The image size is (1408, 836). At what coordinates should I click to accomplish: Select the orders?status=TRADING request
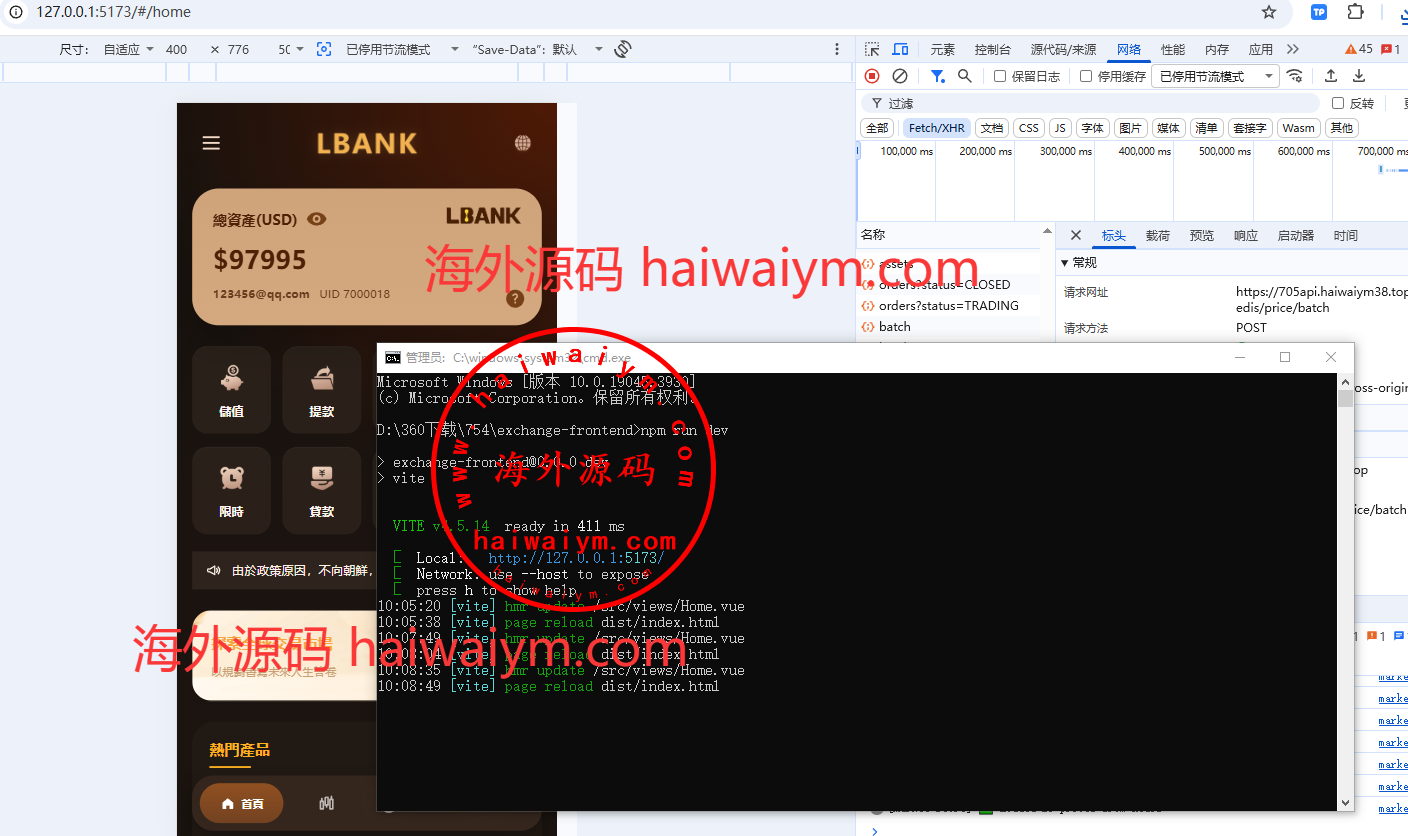pos(948,306)
